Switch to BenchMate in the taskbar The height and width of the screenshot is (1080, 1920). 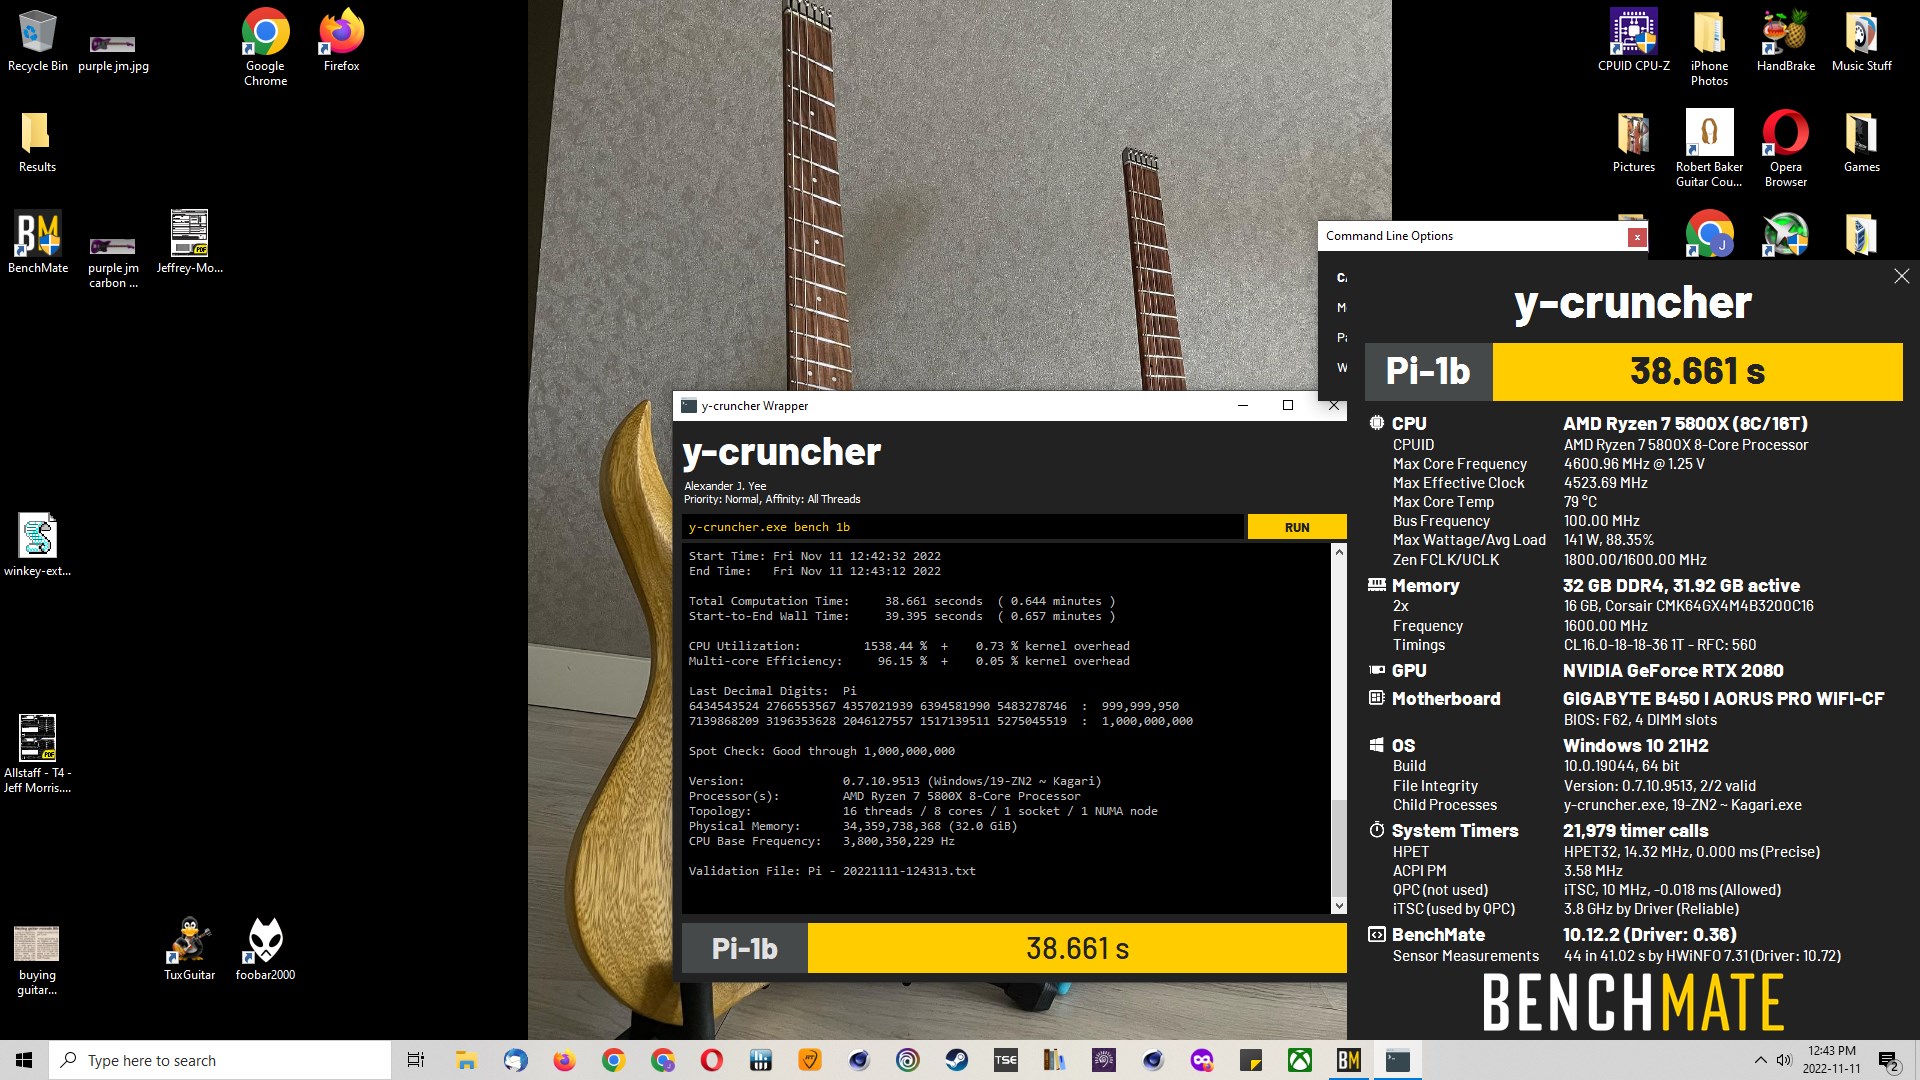(x=1349, y=1060)
